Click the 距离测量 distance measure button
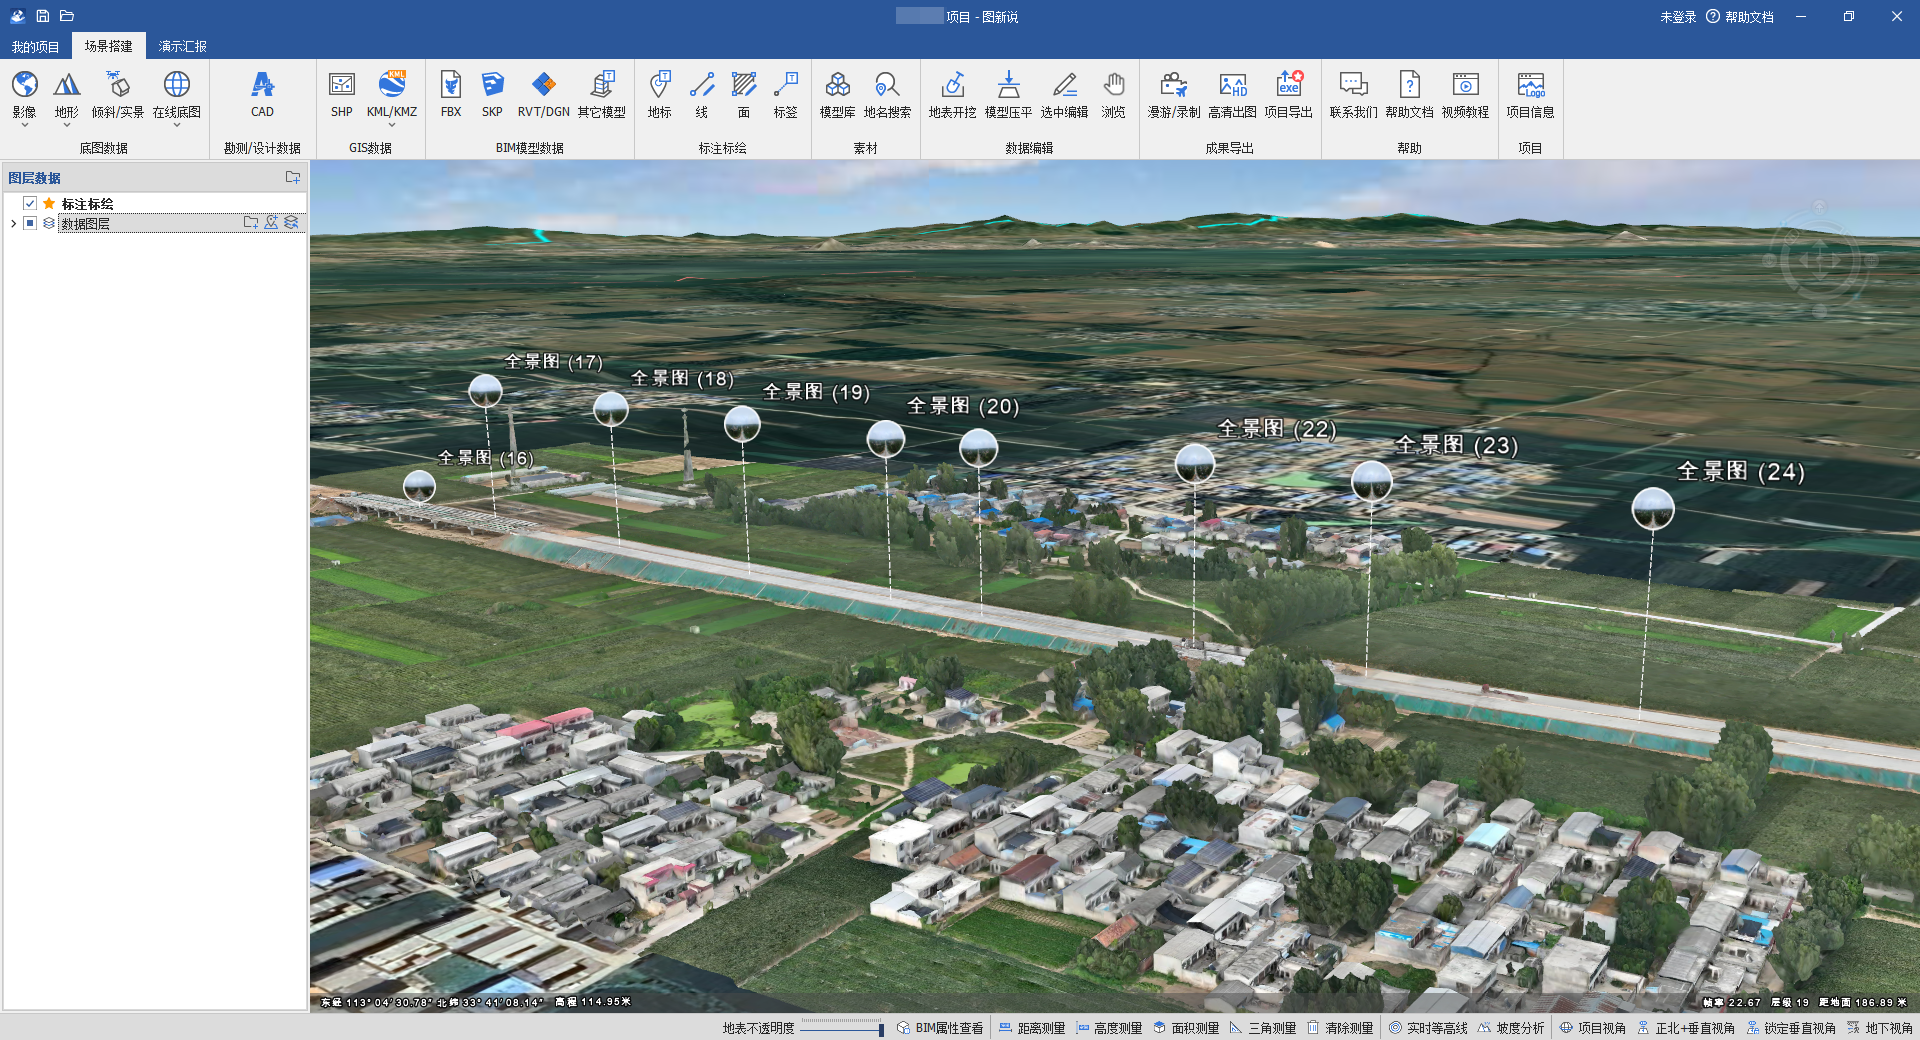This screenshot has width=1920, height=1040. pos(1032,1028)
